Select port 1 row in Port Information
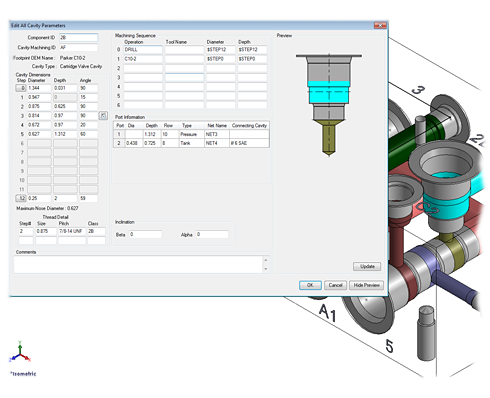Viewport: 490px width, 398px height. coord(191,134)
